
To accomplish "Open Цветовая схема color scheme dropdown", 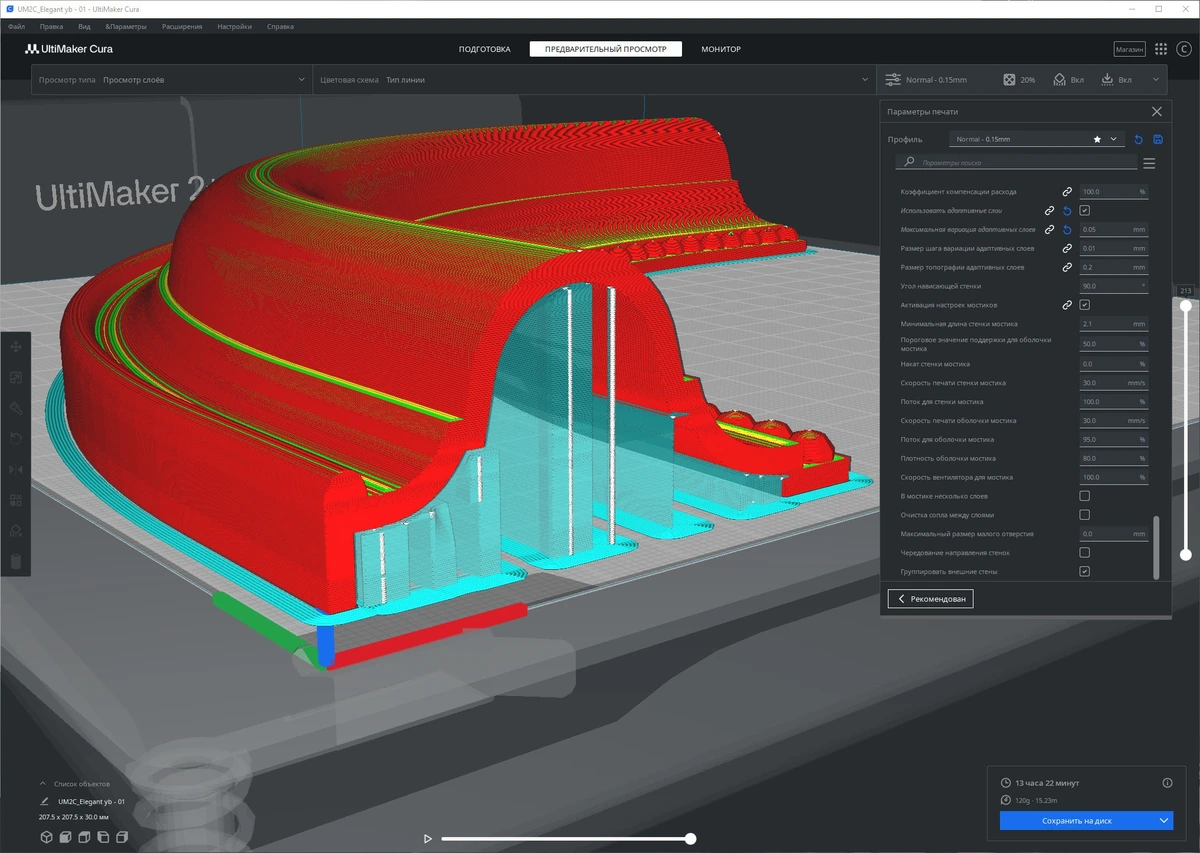I will [594, 80].
